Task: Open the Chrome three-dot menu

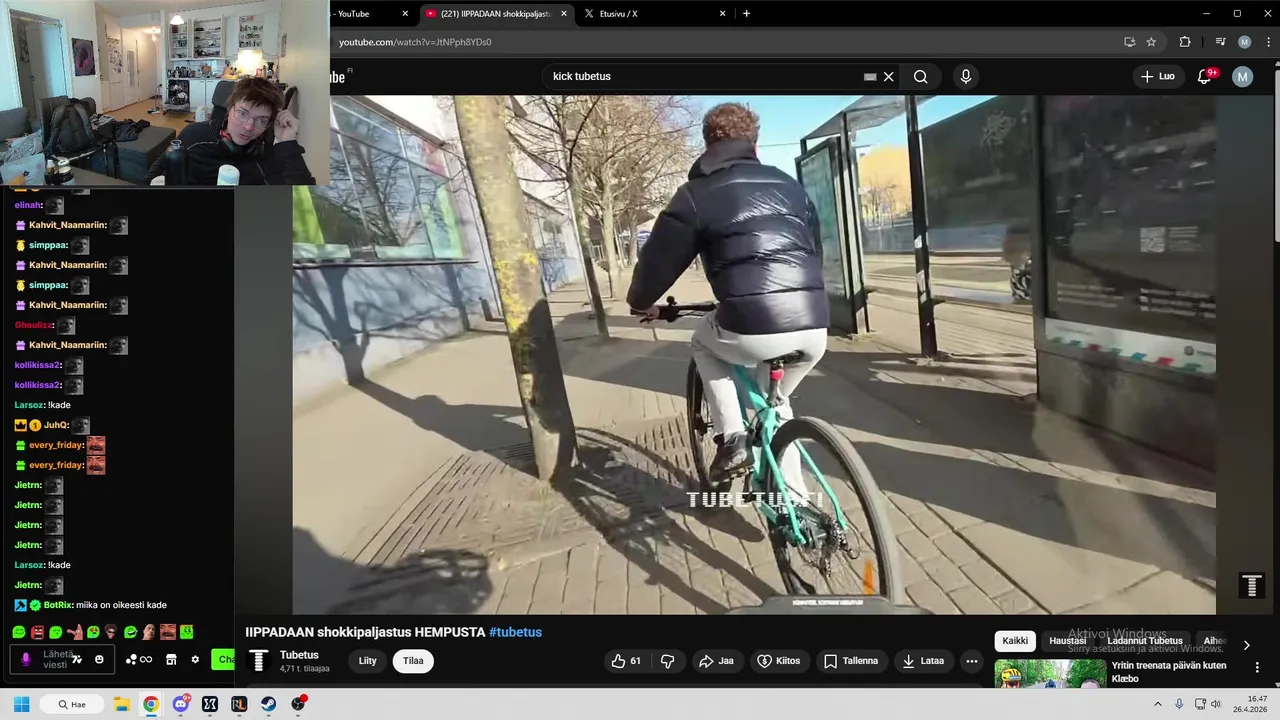Action: click(1269, 42)
